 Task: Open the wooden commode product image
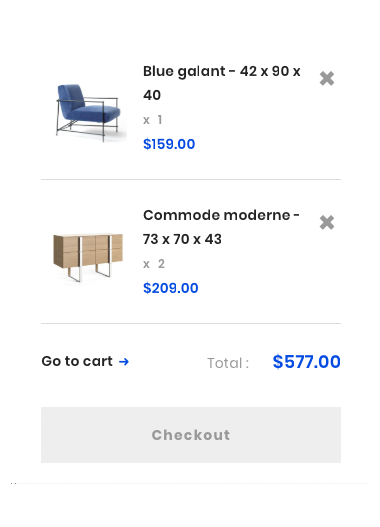pyautogui.click(x=88, y=257)
